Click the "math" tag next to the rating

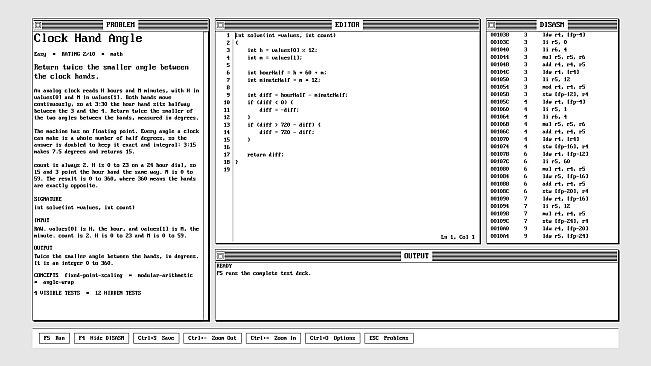point(116,54)
